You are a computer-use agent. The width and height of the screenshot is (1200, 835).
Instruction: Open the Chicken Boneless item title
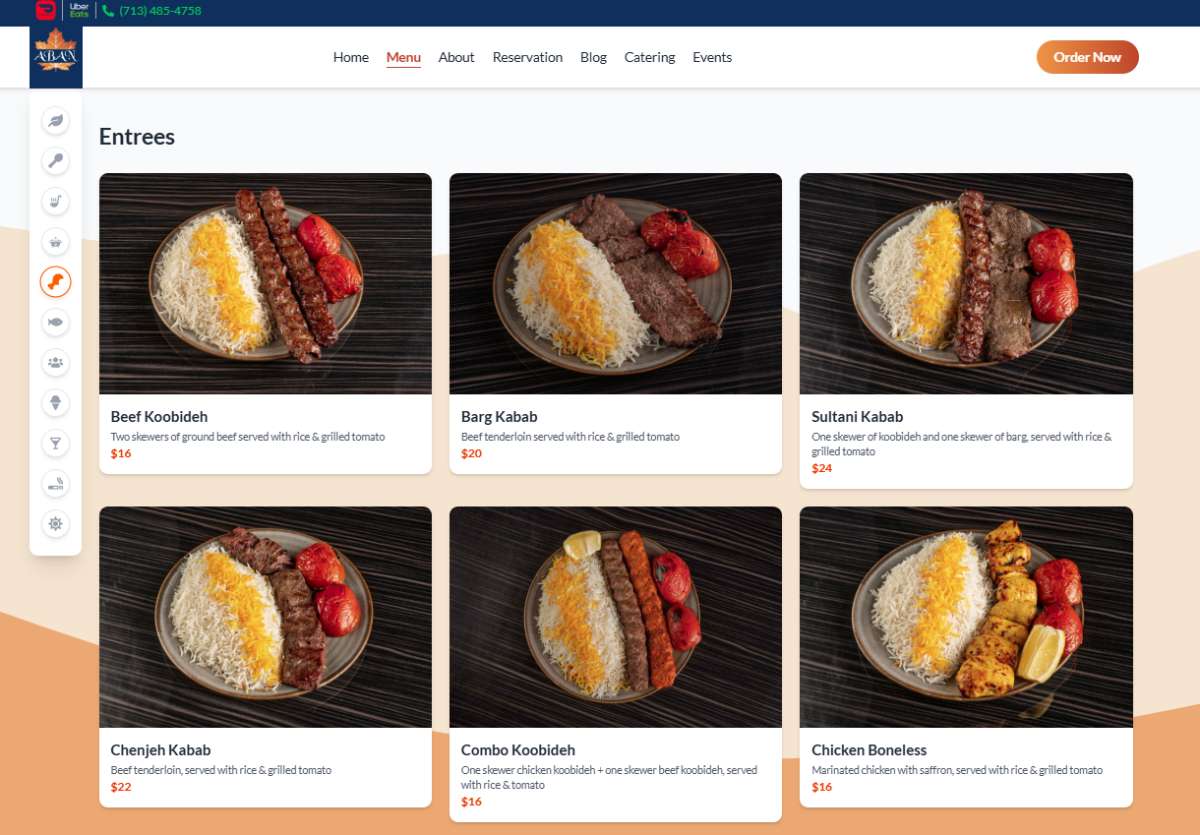pos(869,750)
